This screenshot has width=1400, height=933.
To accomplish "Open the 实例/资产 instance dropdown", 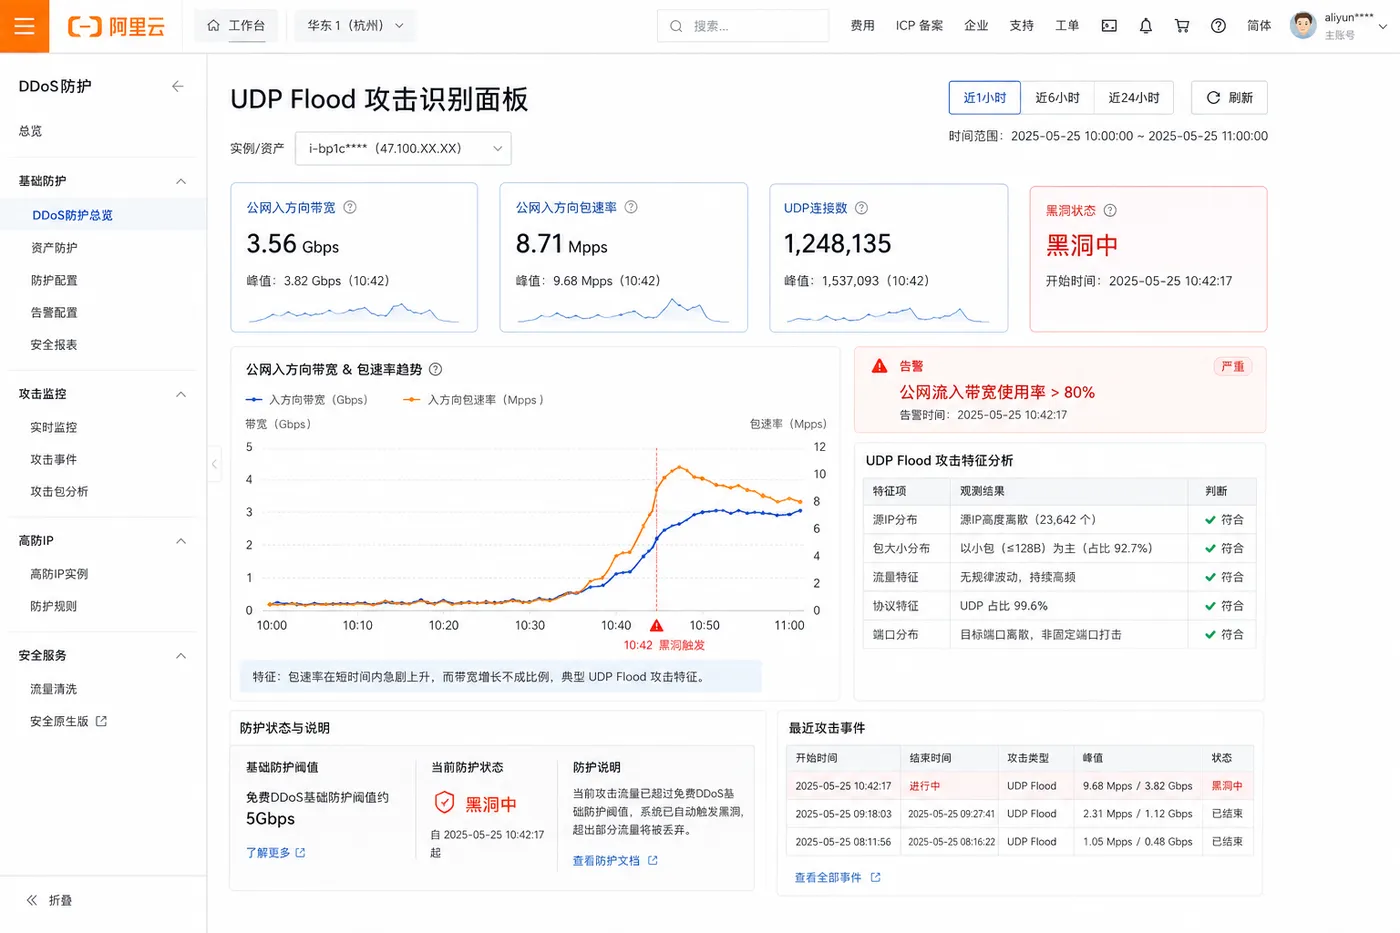I will point(403,148).
